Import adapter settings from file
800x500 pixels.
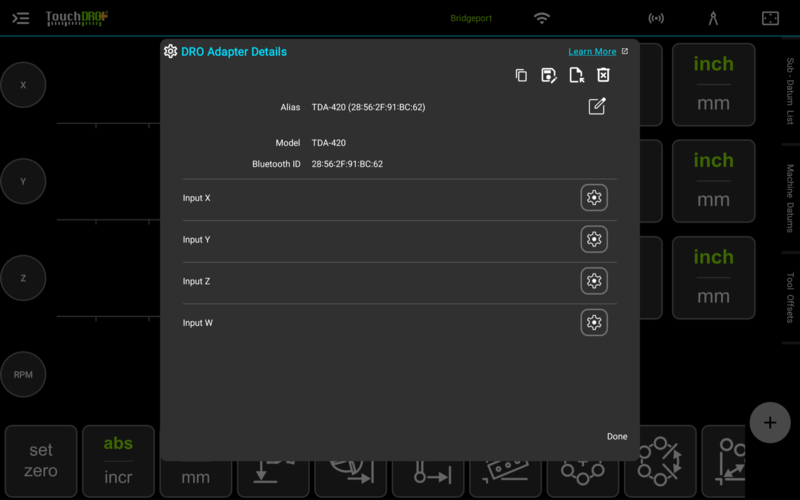click(577, 75)
